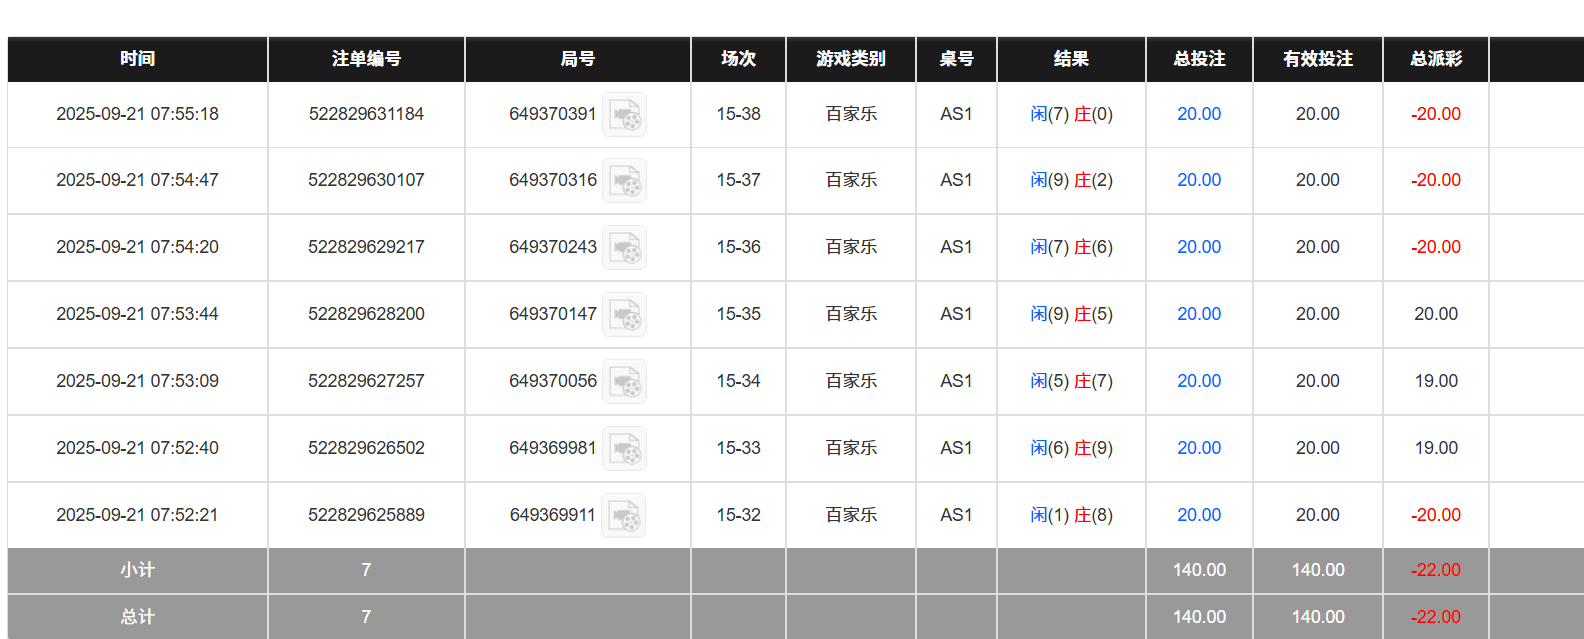The width and height of the screenshot is (1584, 639).
Task: Play video replay for round 649370316
Action: [x=624, y=181]
